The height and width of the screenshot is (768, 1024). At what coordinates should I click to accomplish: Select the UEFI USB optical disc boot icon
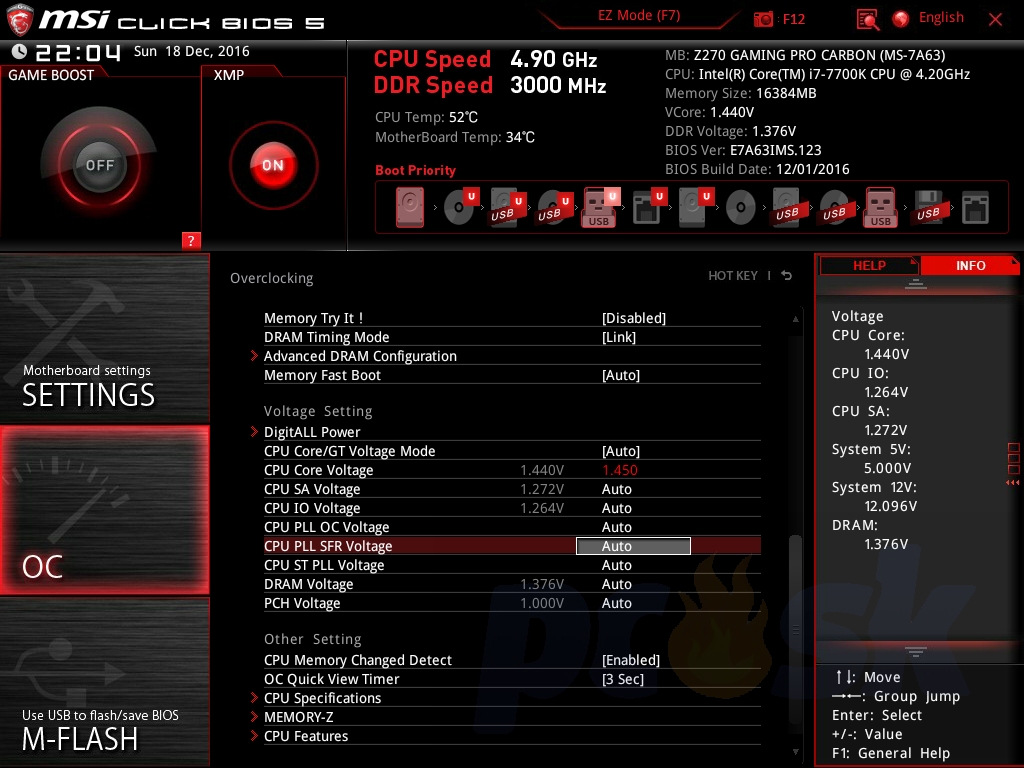[x=555, y=207]
